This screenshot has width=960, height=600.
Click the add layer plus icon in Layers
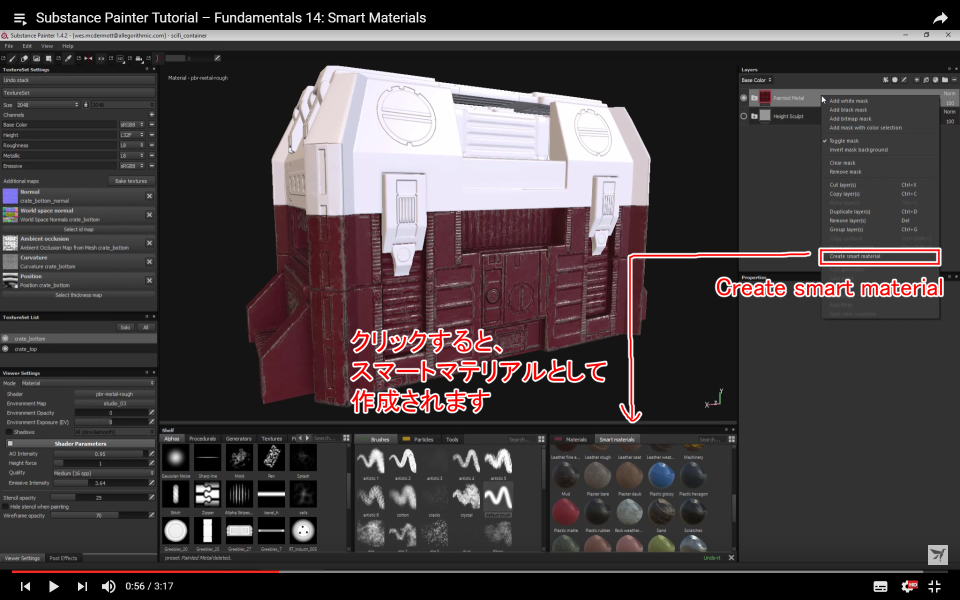pos(917,80)
